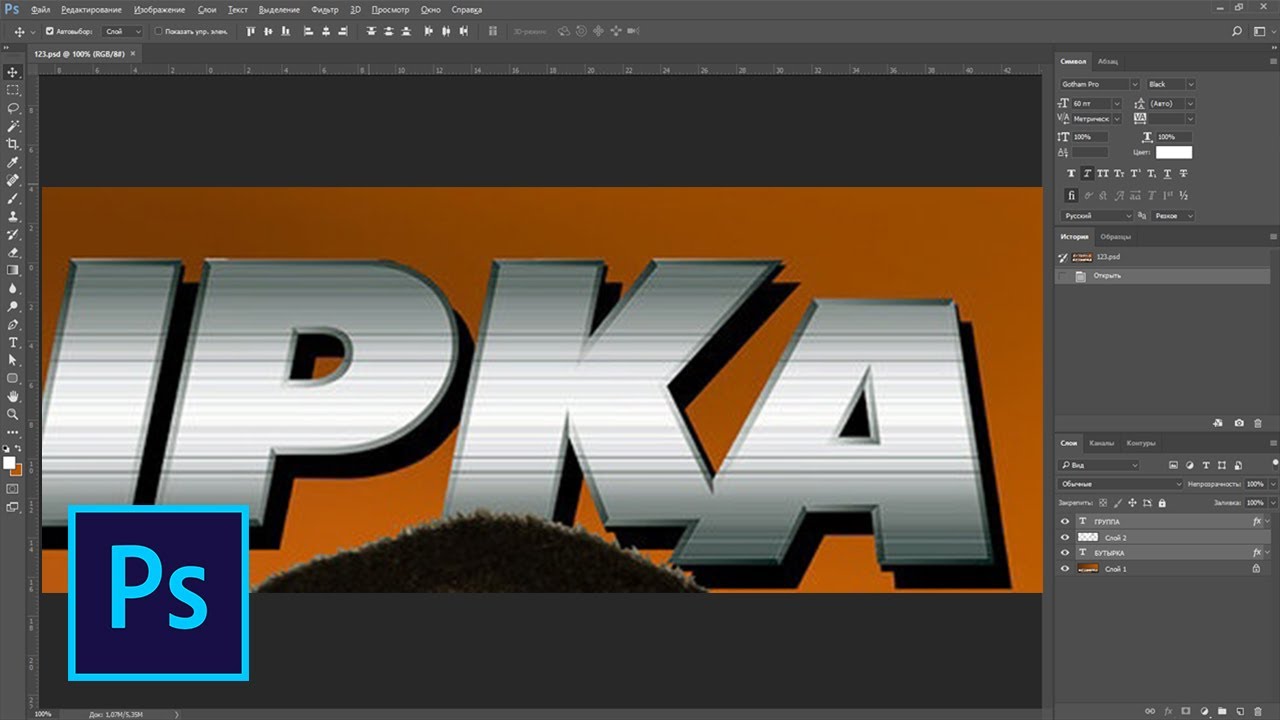Pick the Eyedropper tool
Screen dimensions: 1280x720
(x=13, y=162)
